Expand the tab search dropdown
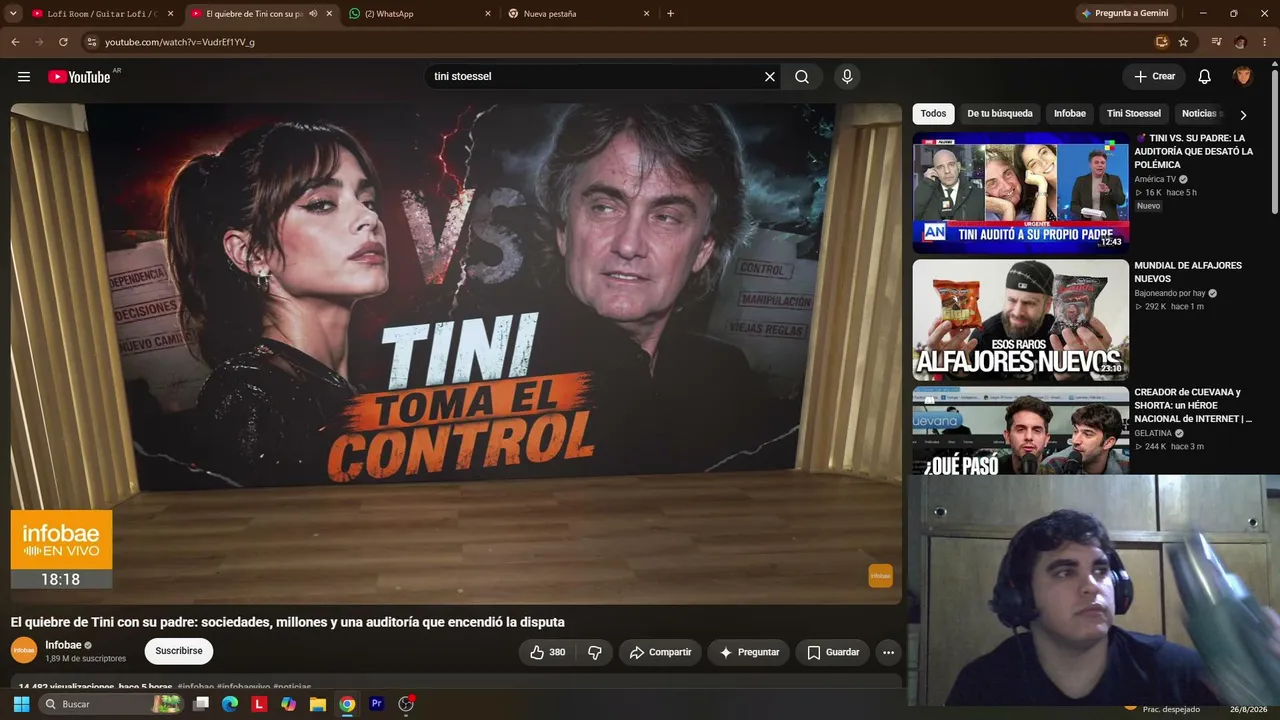 (x=13, y=14)
